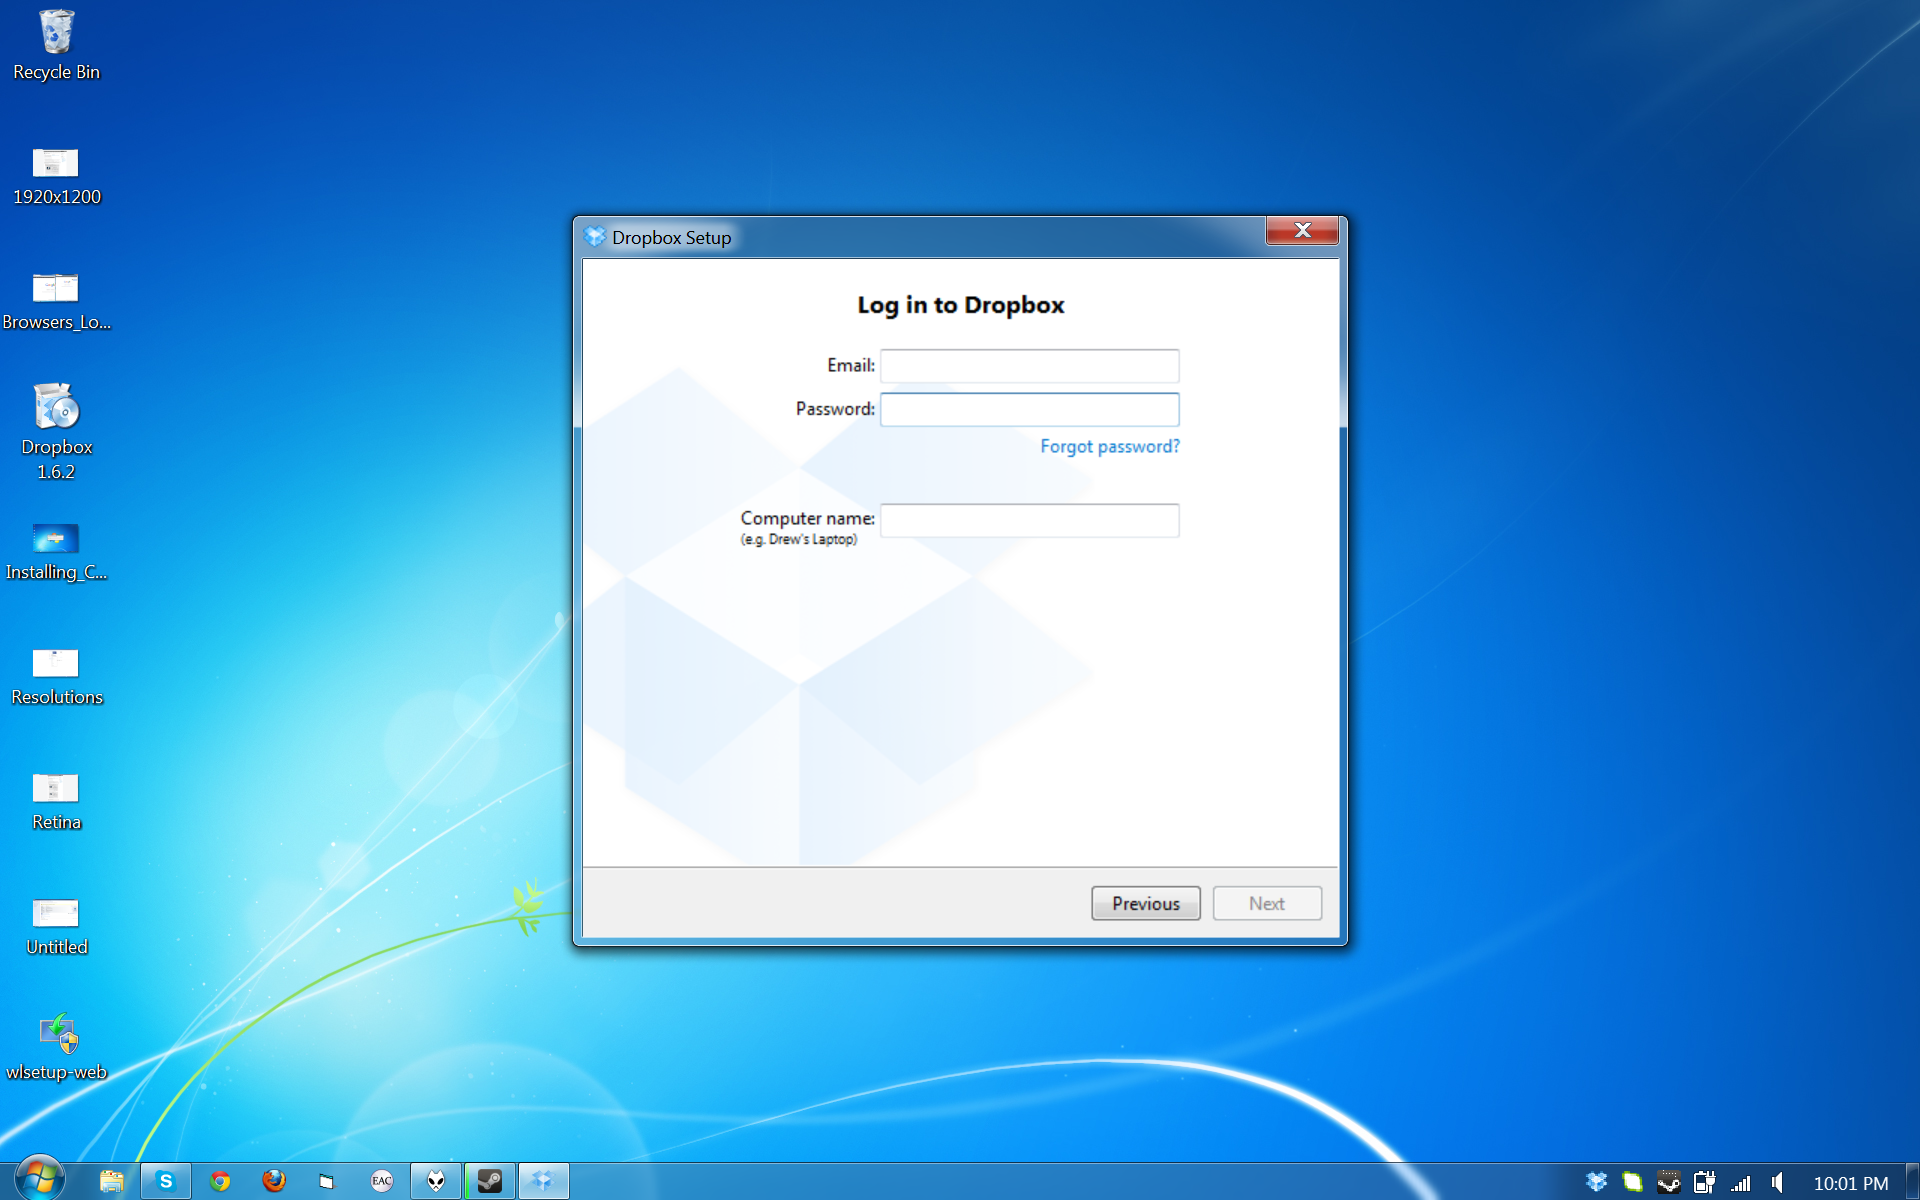Open the Windows Start menu
The width and height of the screenshot is (1920, 1200).
click(x=40, y=1180)
